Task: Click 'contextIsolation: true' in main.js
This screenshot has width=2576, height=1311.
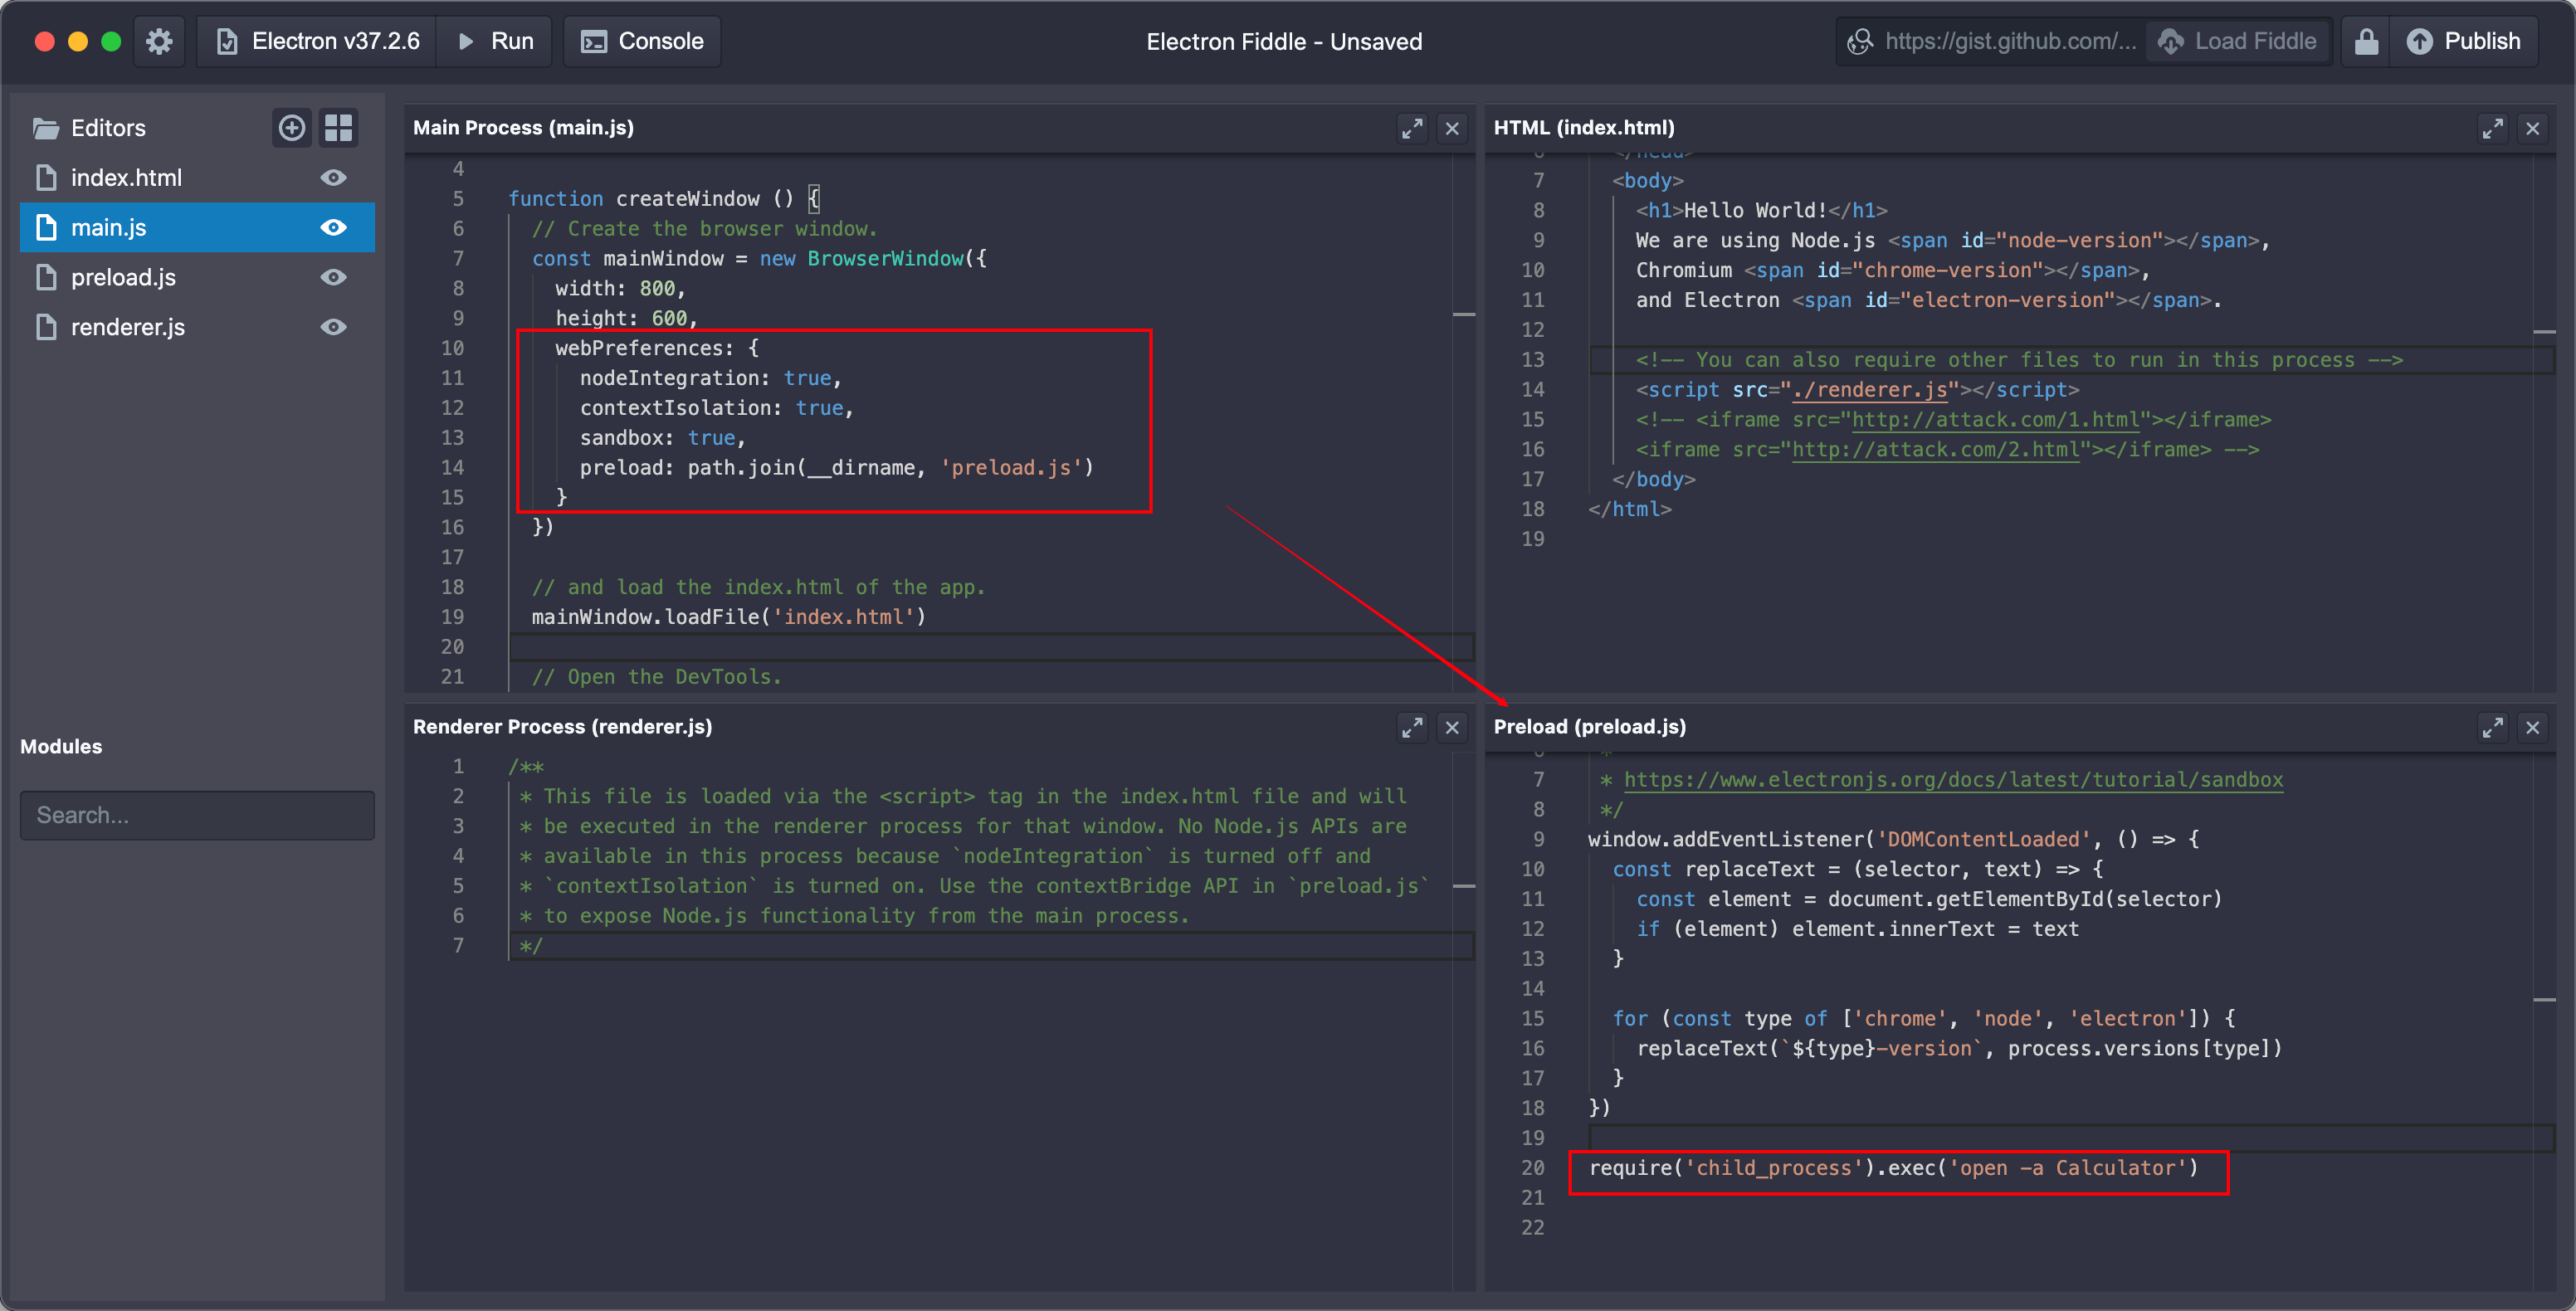Action: tap(717, 408)
